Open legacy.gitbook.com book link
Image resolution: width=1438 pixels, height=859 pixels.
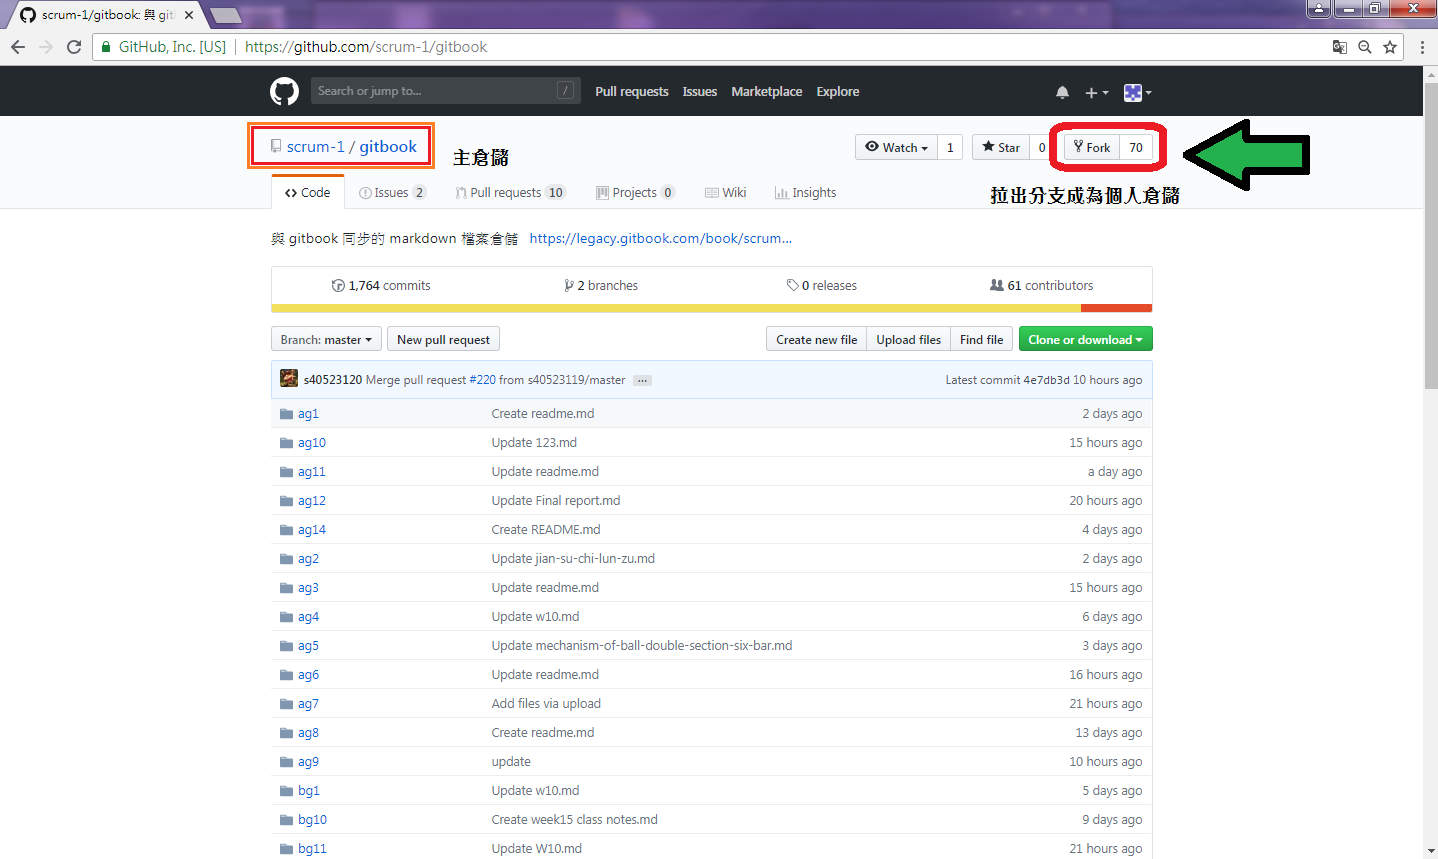(x=661, y=239)
